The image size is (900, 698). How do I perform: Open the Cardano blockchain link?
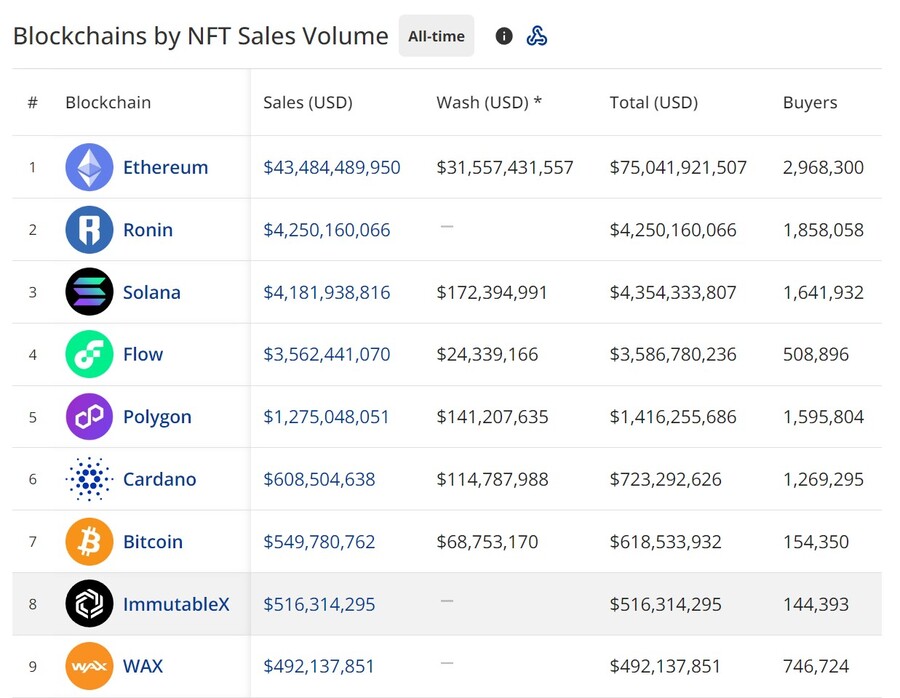[x=160, y=479]
